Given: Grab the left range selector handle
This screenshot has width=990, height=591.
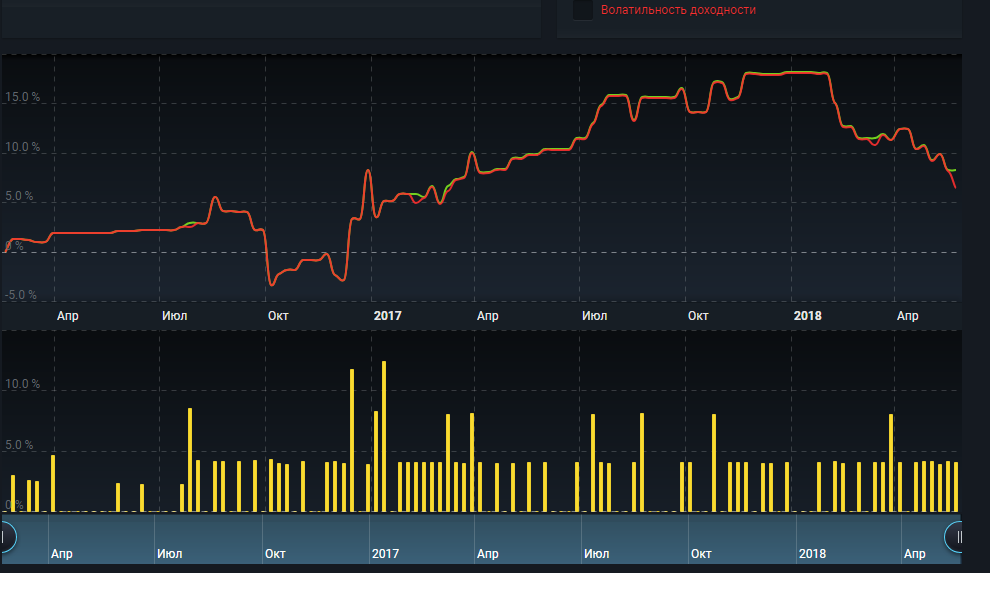Looking at the screenshot, I should [x=5, y=537].
